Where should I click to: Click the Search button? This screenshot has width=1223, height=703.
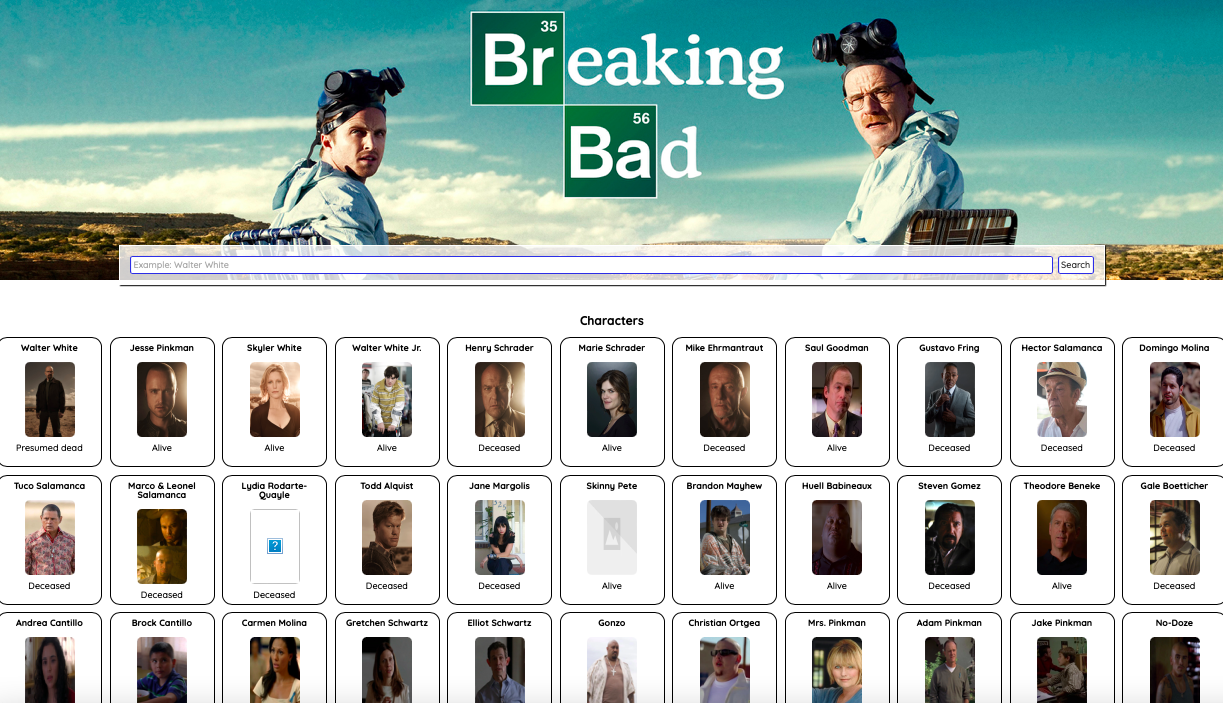[x=1075, y=265]
